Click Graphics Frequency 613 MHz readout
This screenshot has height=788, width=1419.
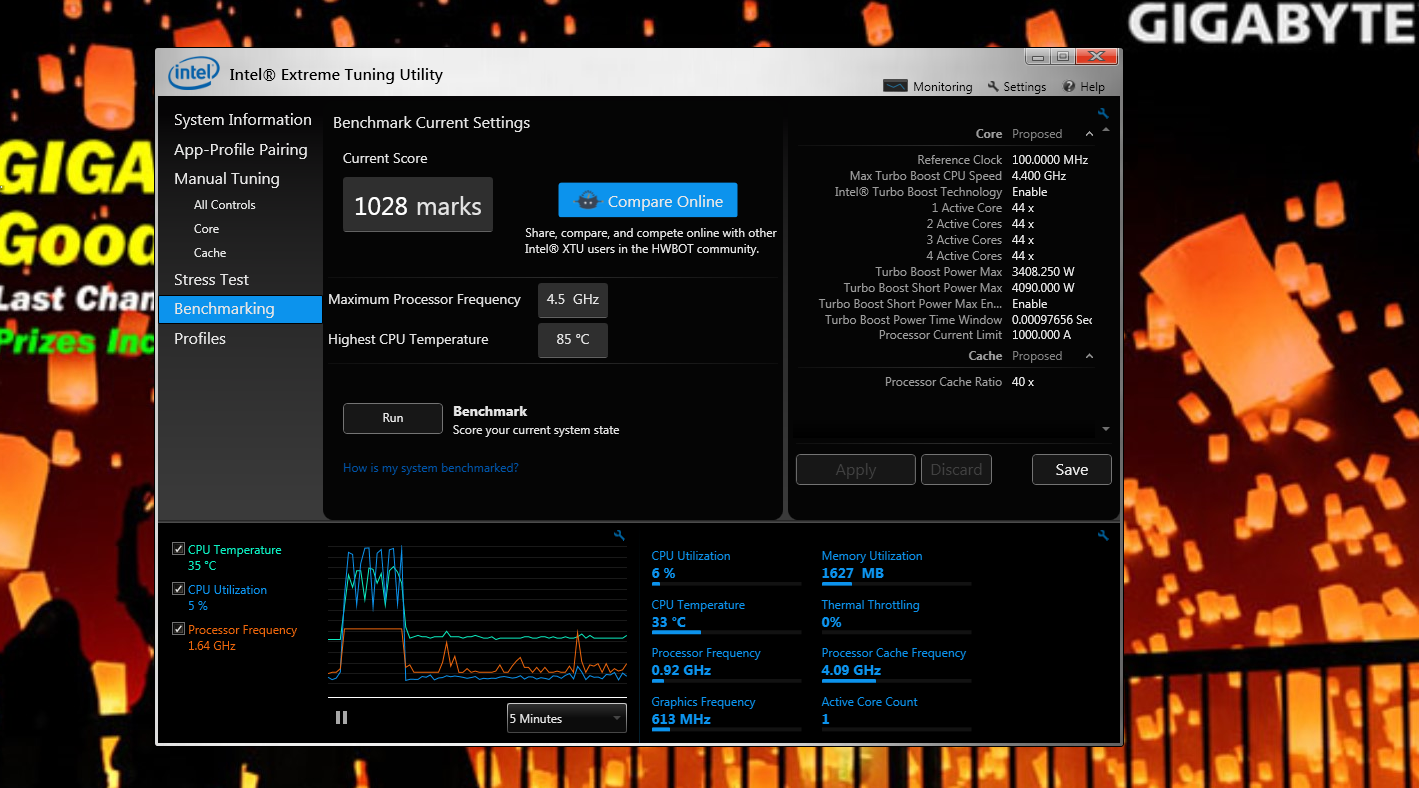pyautogui.click(x=681, y=719)
